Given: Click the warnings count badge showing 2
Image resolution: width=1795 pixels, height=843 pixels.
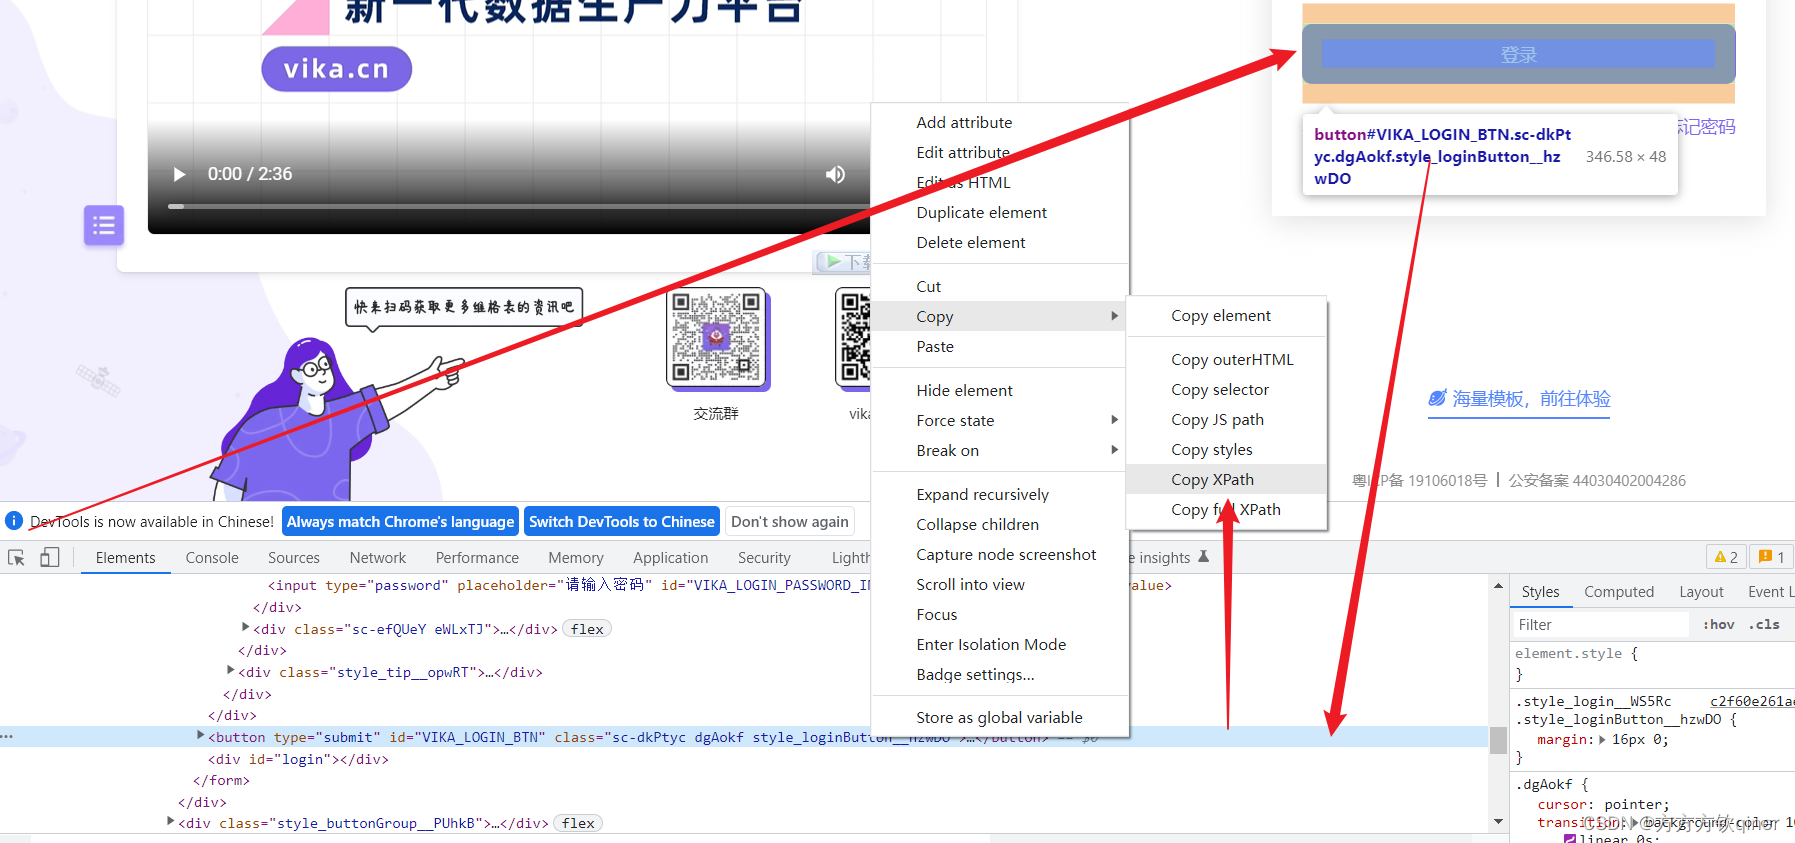Looking at the screenshot, I should (1726, 557).
